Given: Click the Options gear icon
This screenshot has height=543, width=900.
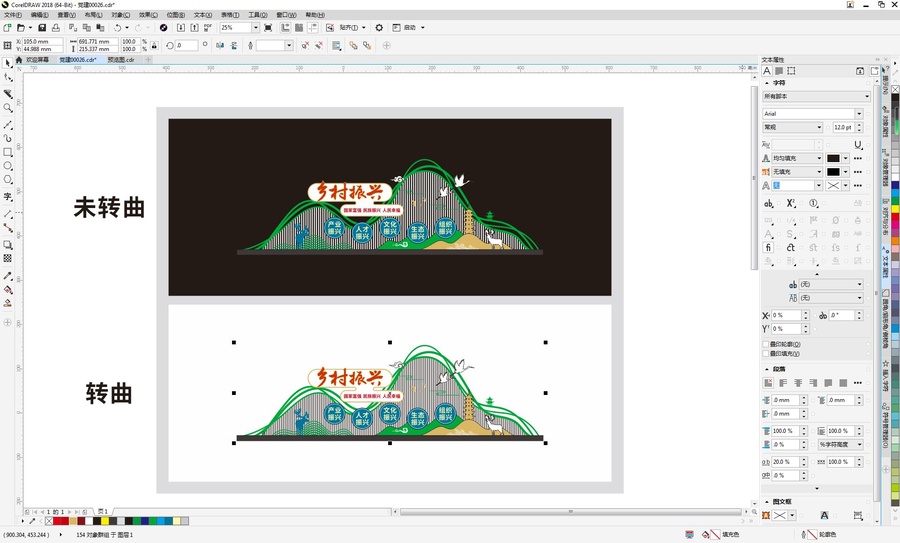Looking at the screenshot, I should point(379,28).
